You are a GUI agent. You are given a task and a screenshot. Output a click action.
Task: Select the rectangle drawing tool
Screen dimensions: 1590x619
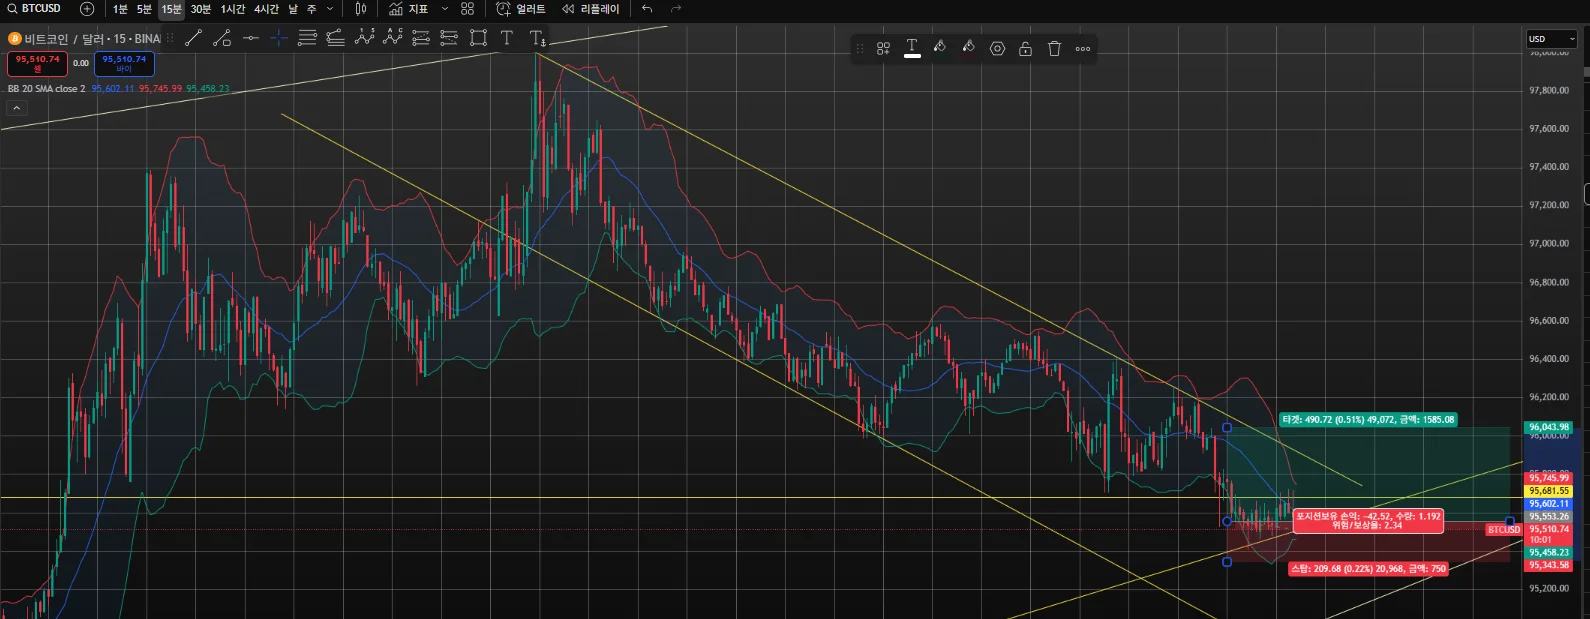478,38
